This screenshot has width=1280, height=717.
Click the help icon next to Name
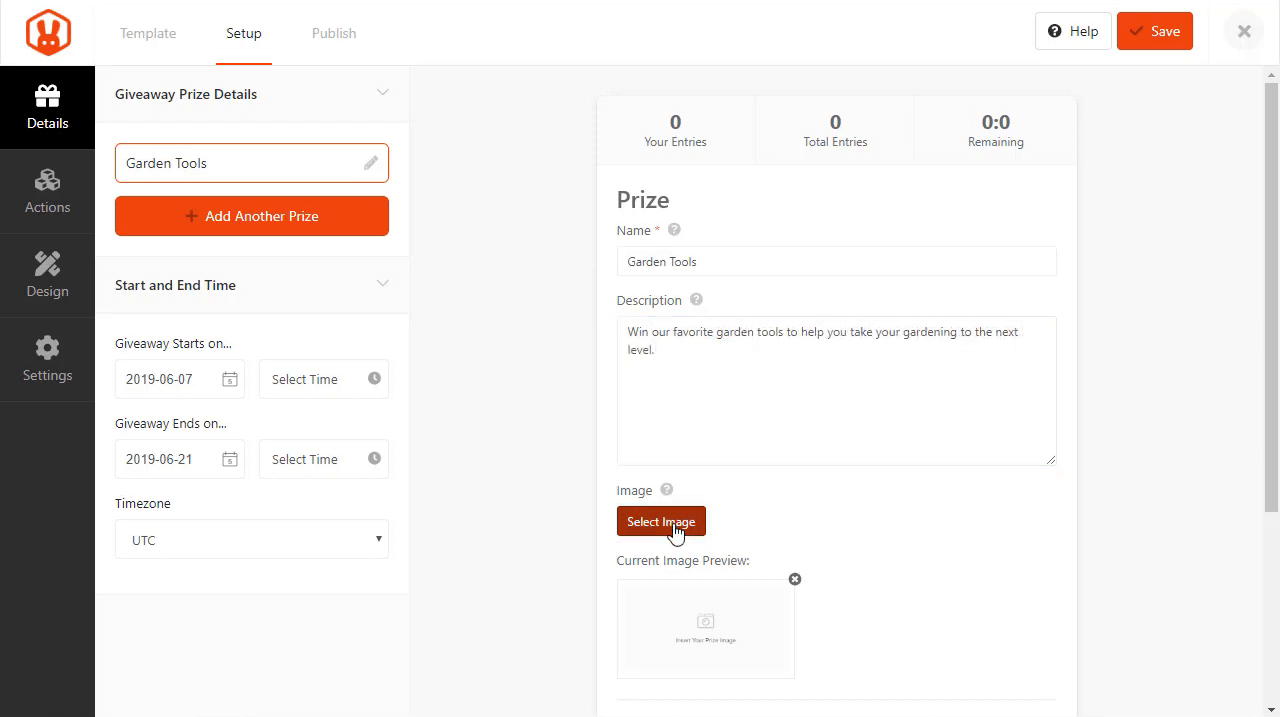(x=674, y=230)
